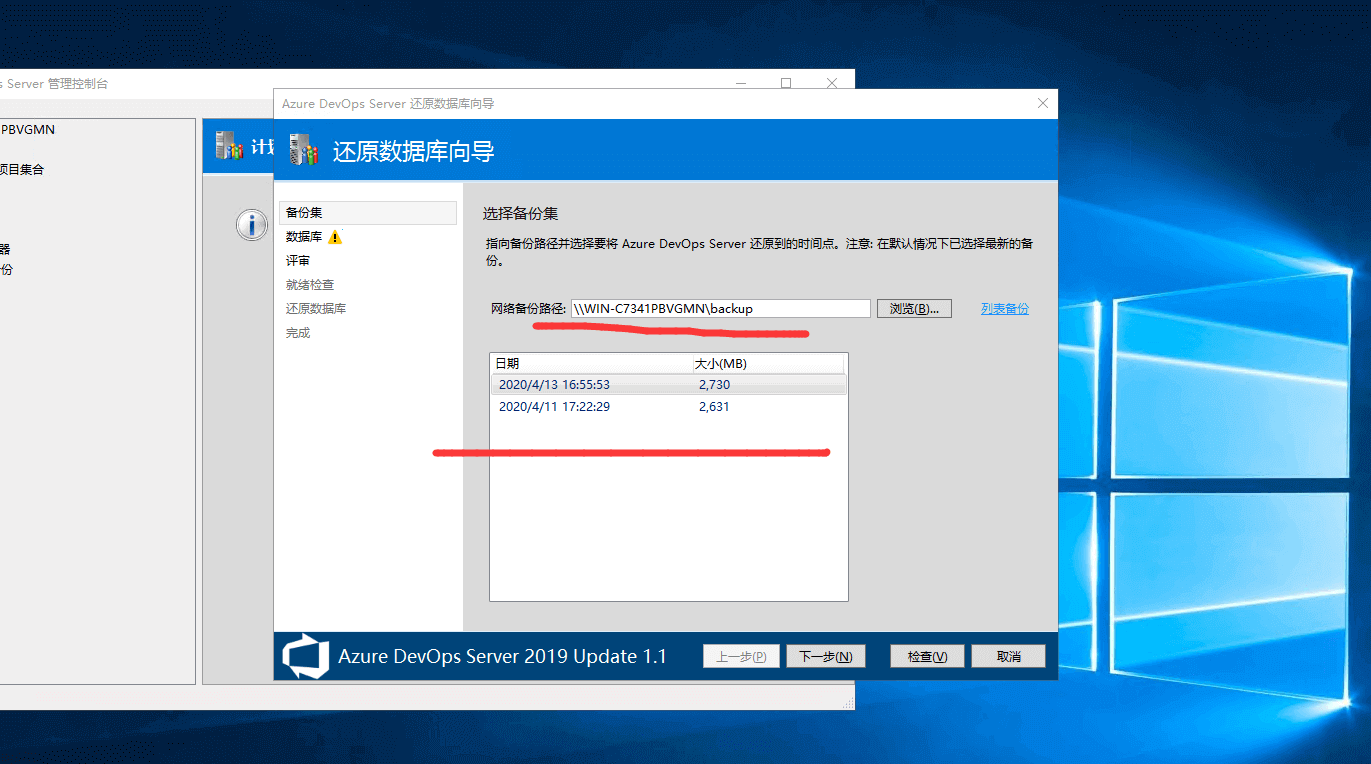The height and width of the screenshot is (764, 1371).
Task: Click the warning icon next to 数据库
Action: tap(335, 237)
